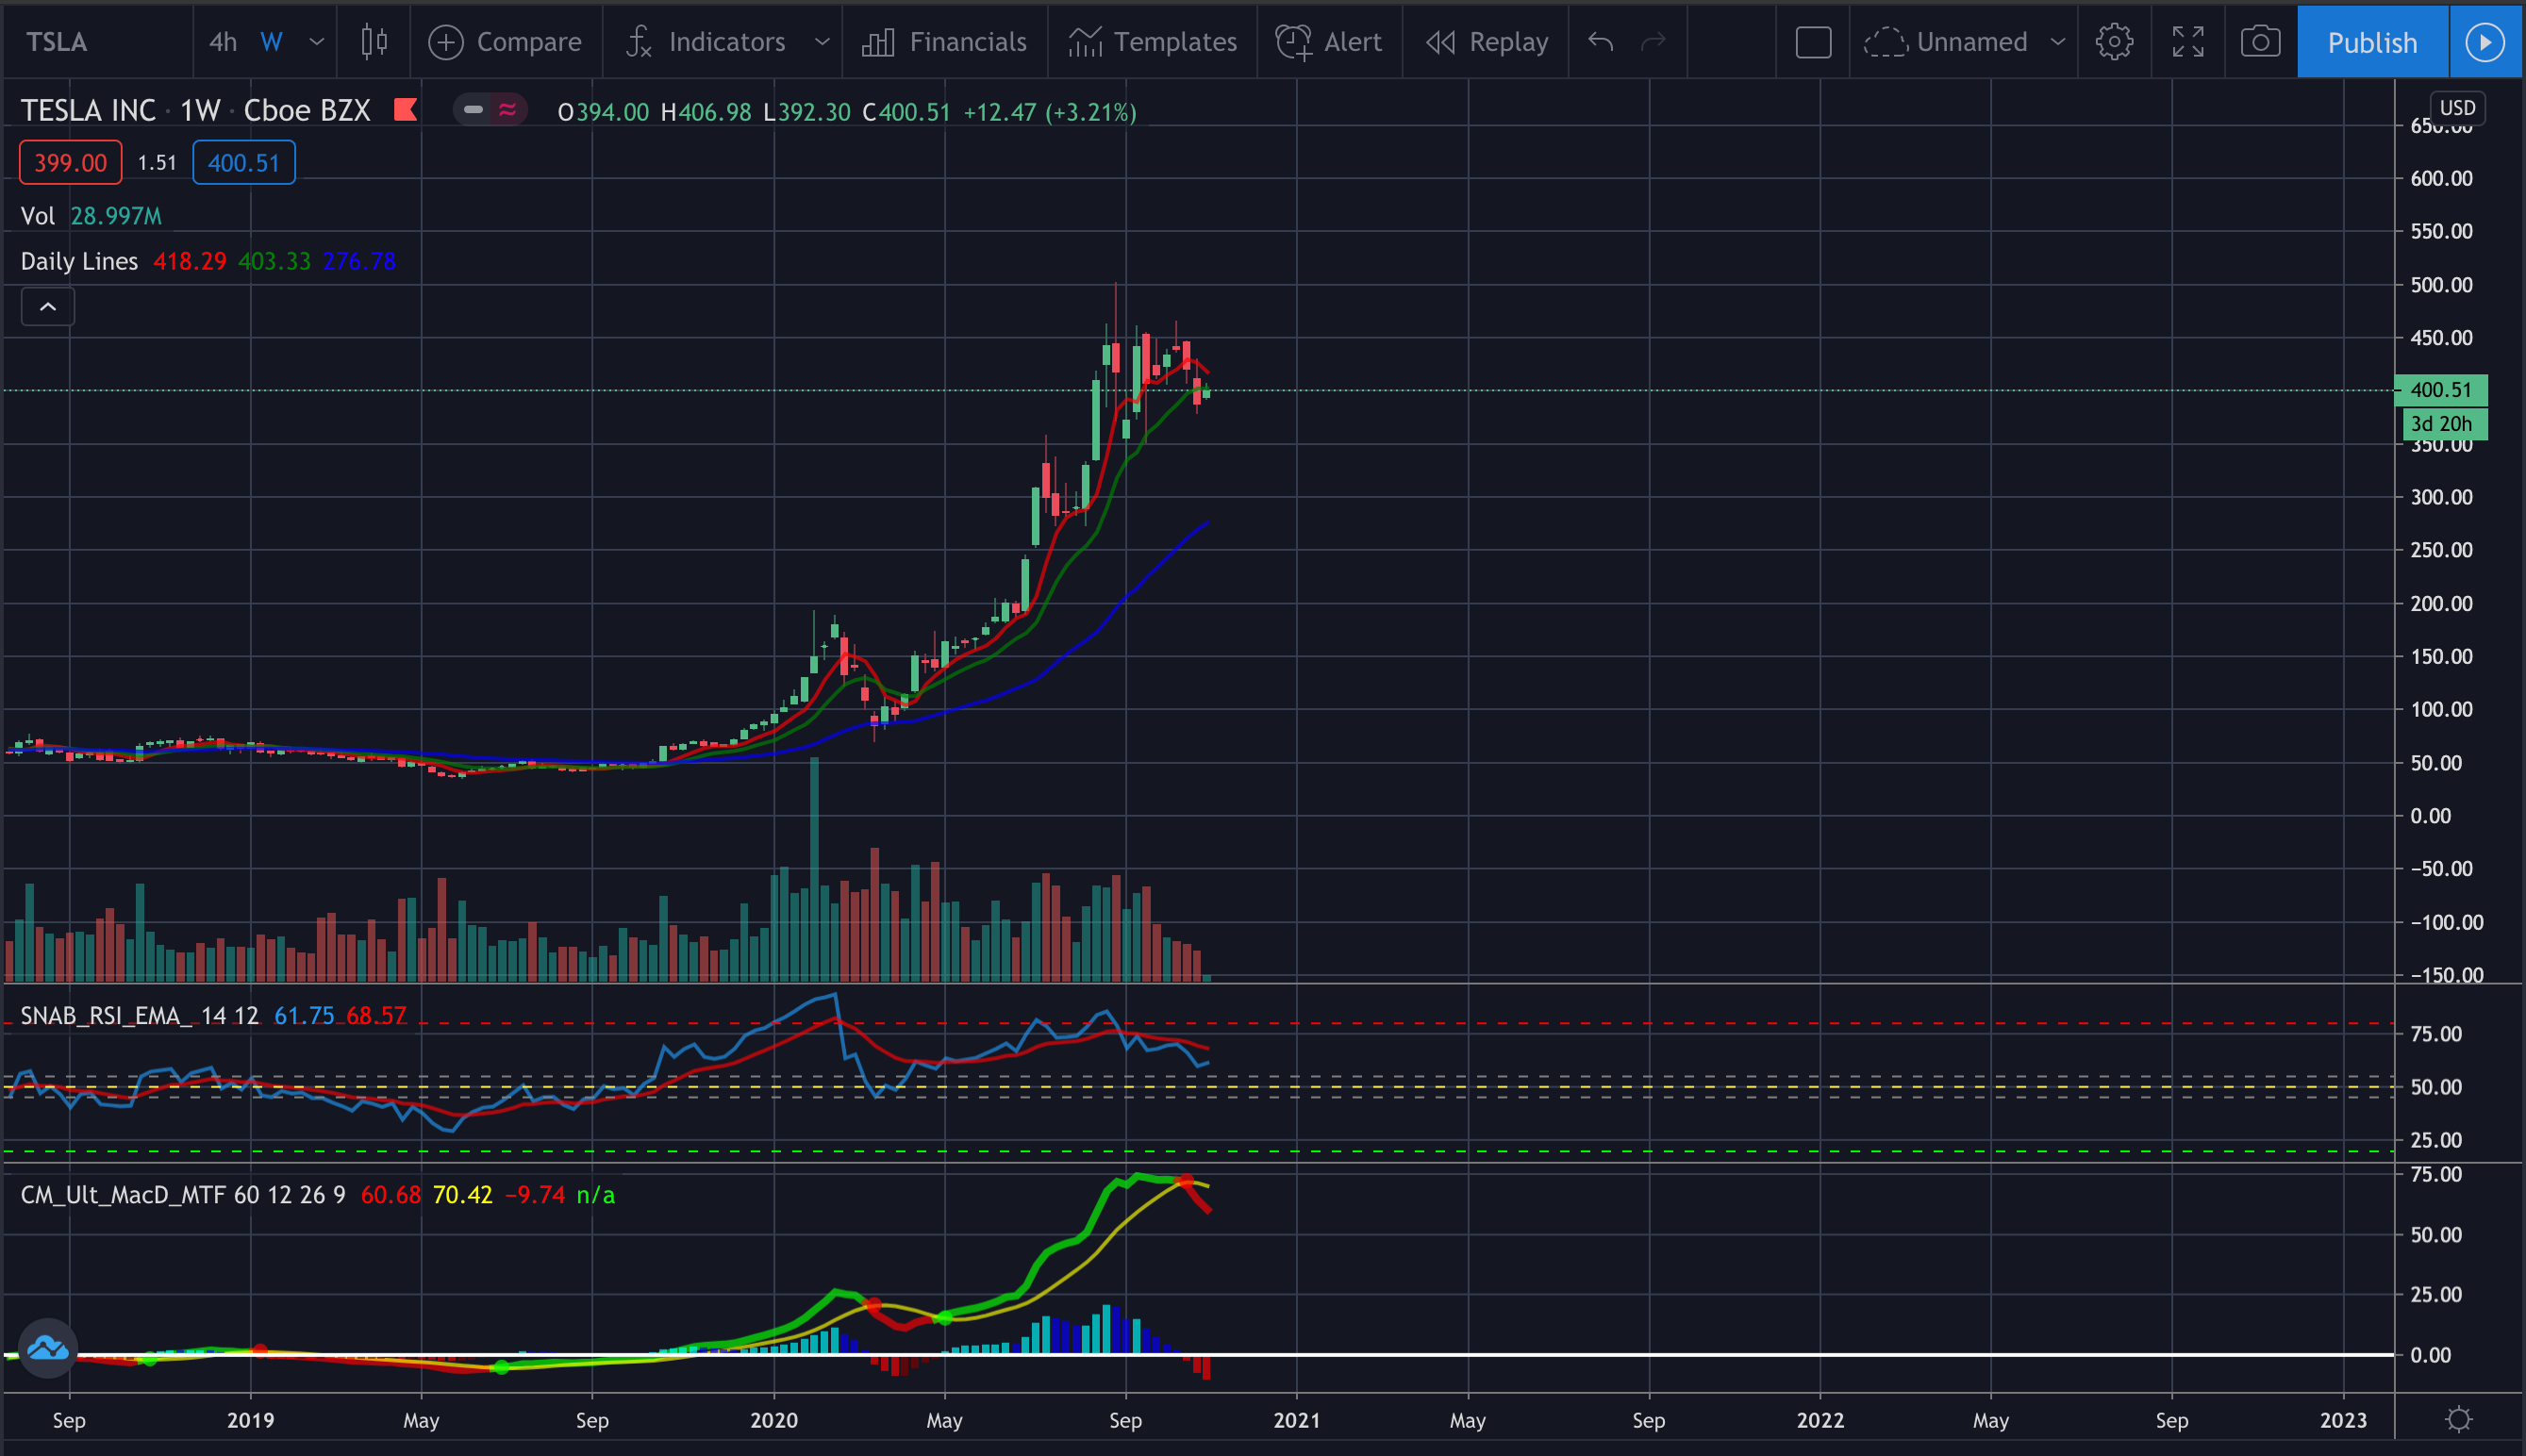This screenshot has width=2526, height=1456.
Task: Click the select layout square icon
Action: click(1813, 42)
